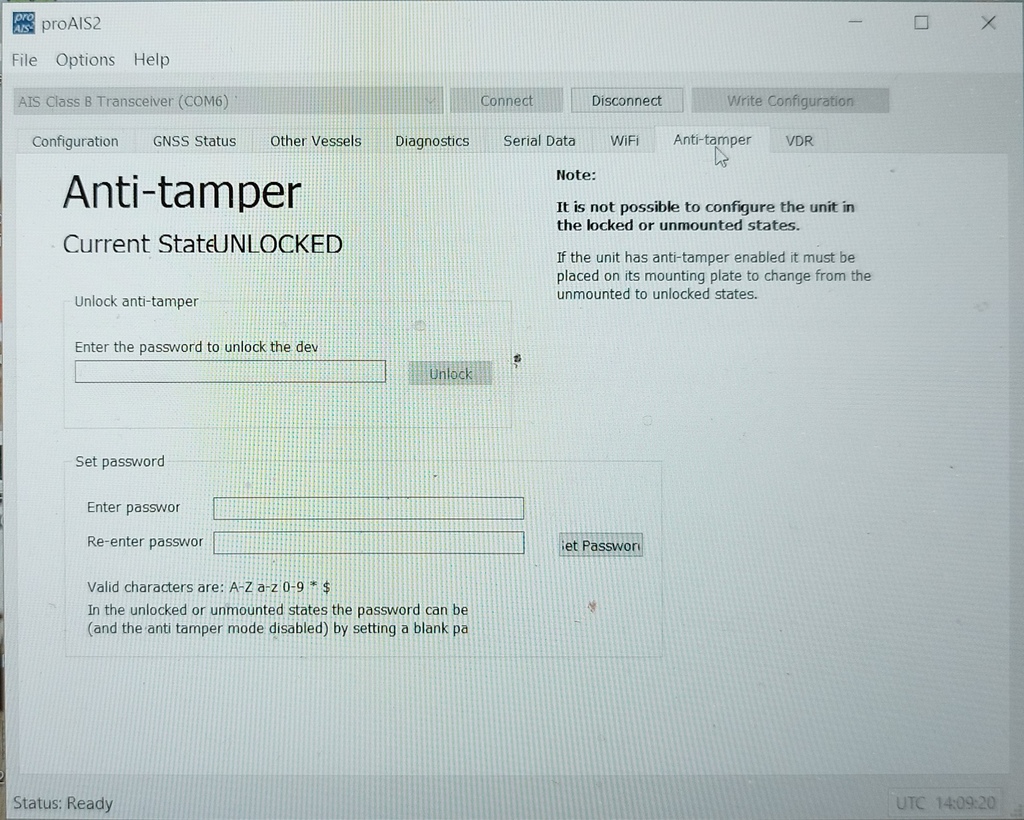Click the Disconnect button

click(627, 101)
